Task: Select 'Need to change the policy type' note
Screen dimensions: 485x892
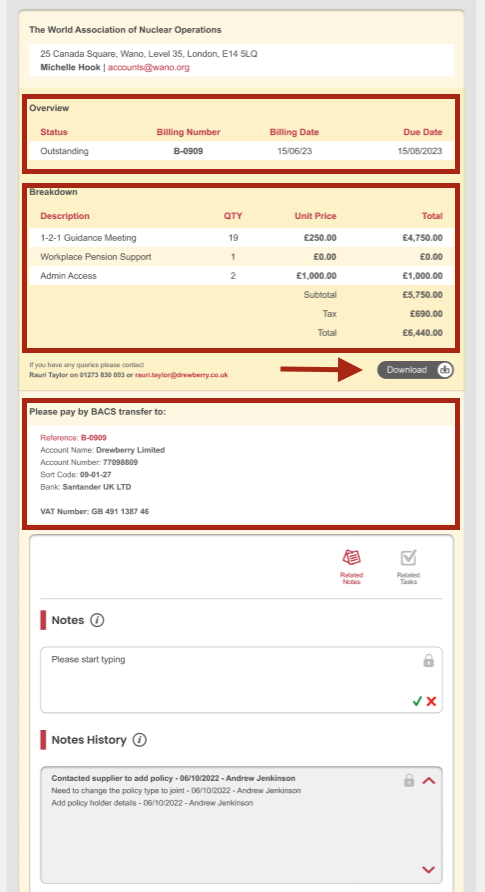Action: tap(176, 791)
